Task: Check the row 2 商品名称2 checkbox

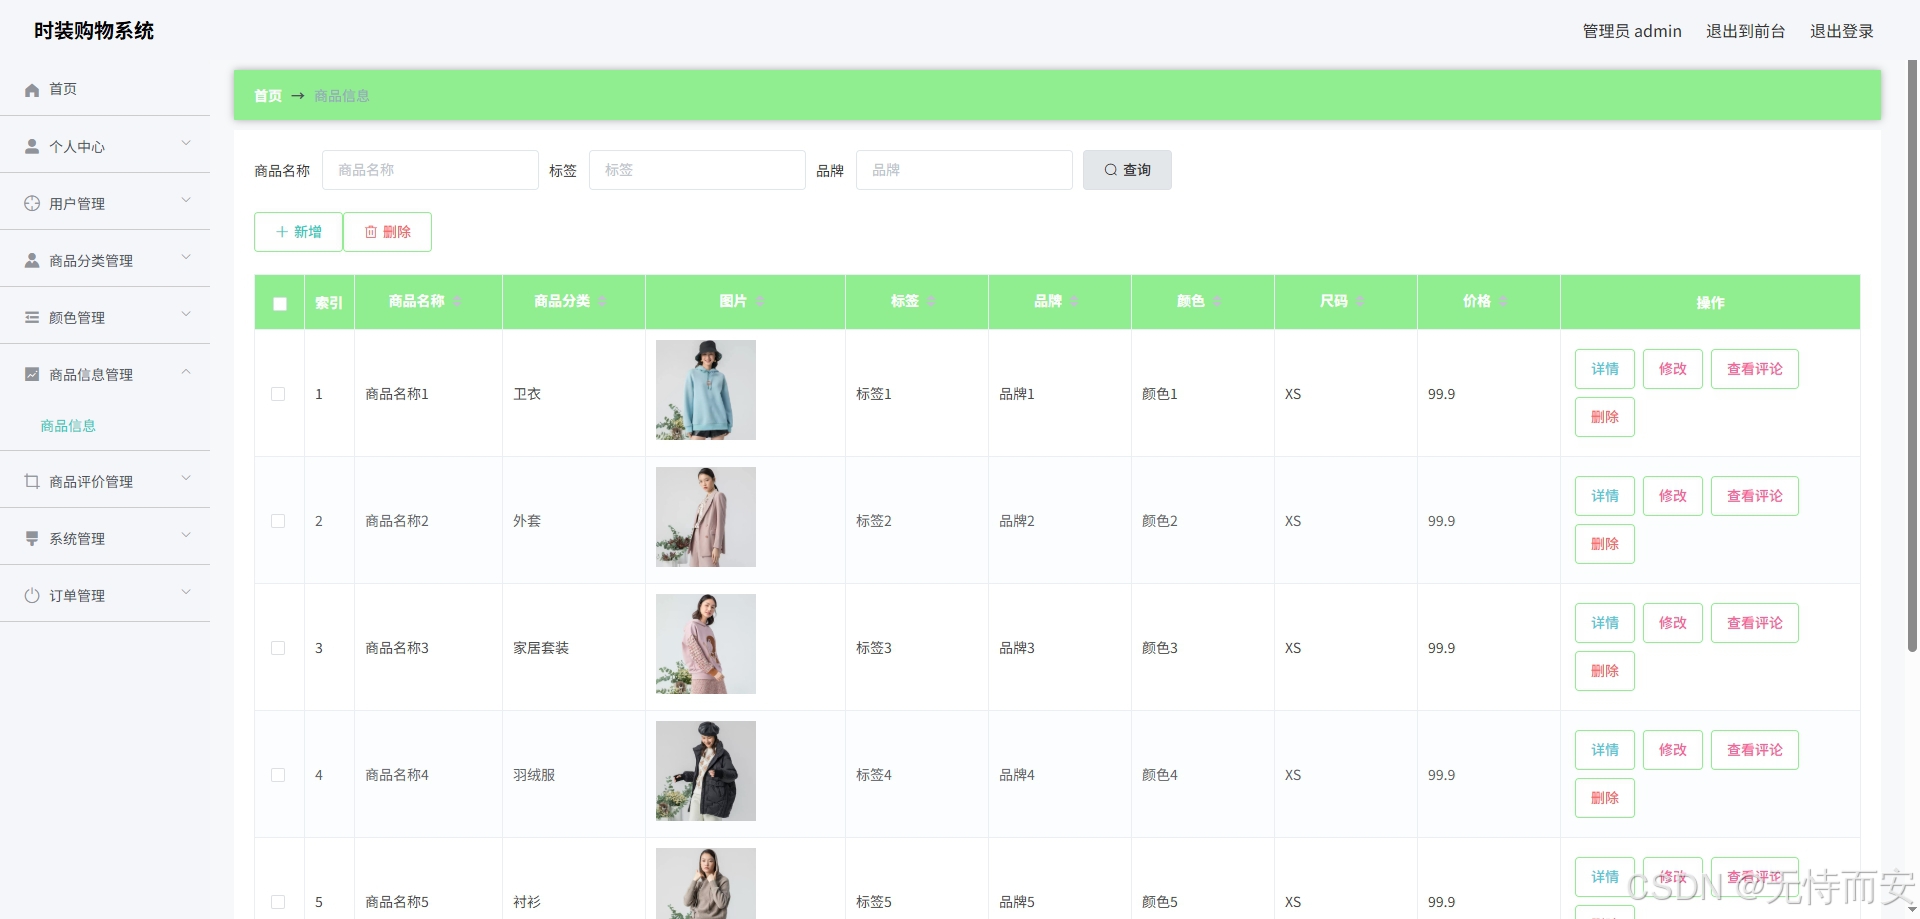Action: pos(278,521)
